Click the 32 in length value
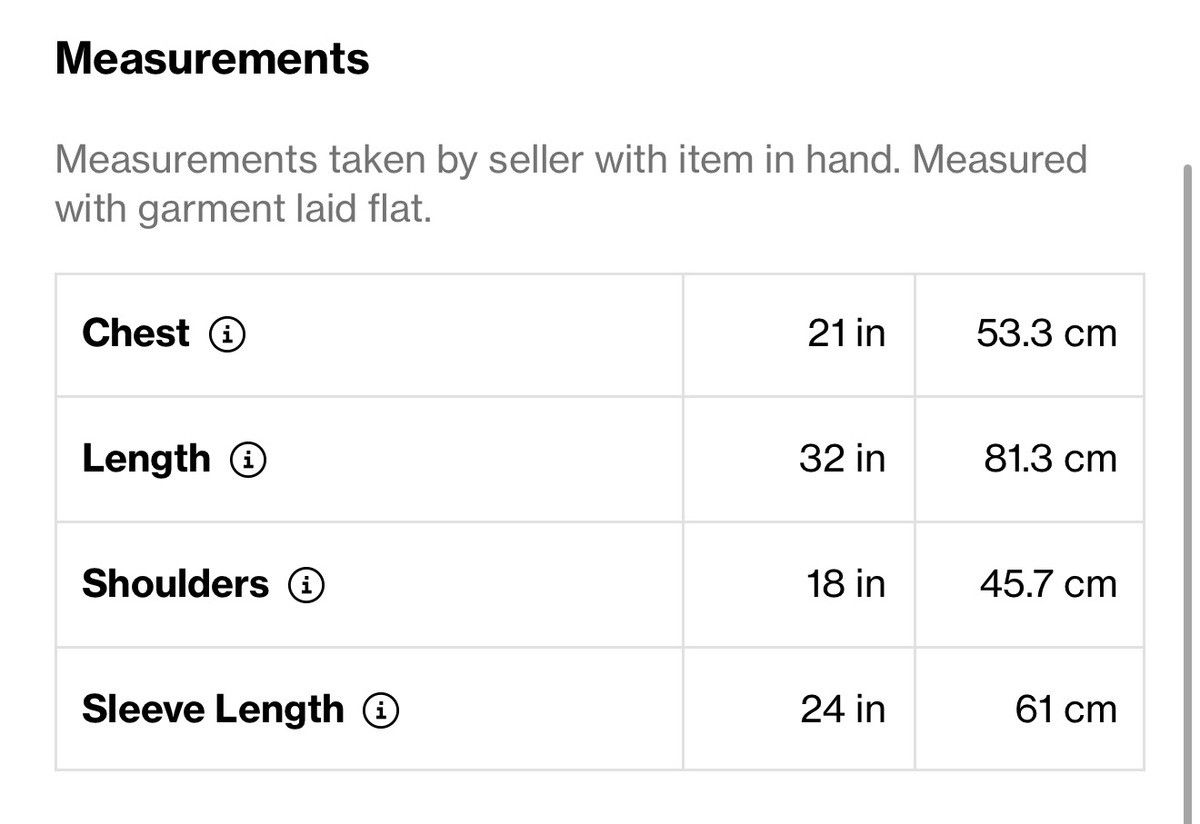 (842, 459)
